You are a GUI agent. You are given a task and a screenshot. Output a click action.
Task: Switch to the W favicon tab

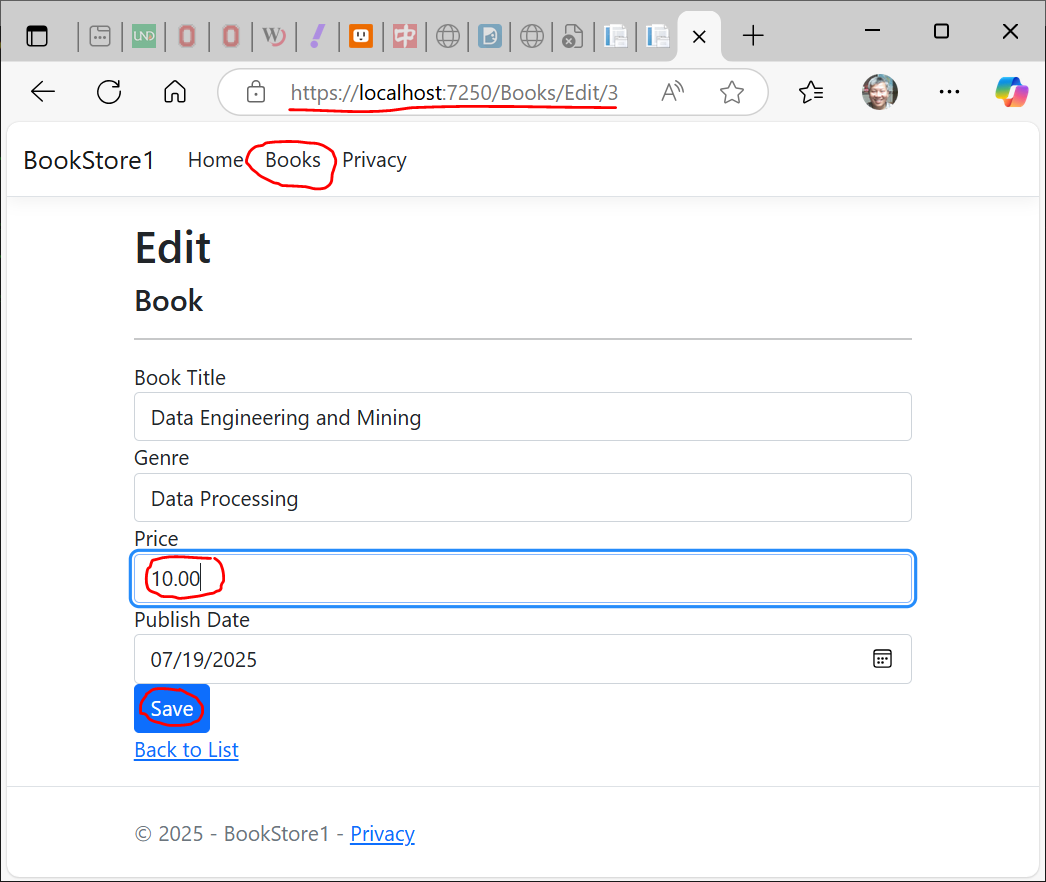pyautogui.click(x=274, y=36)
